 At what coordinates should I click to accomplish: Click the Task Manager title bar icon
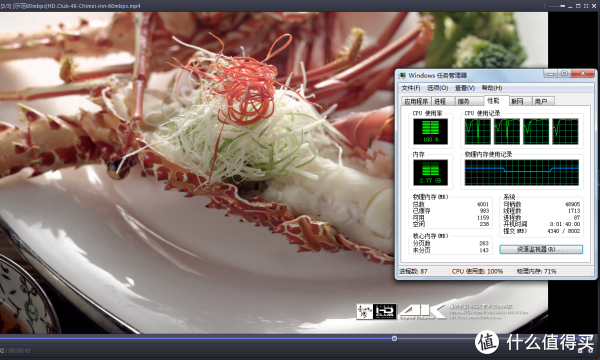(402, 75)
